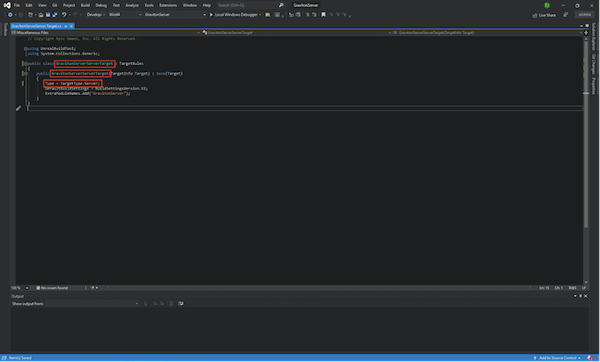This screenshot has height=362, width=600.
Task: Click the search magnifier icon
Action: click(281, 5)
